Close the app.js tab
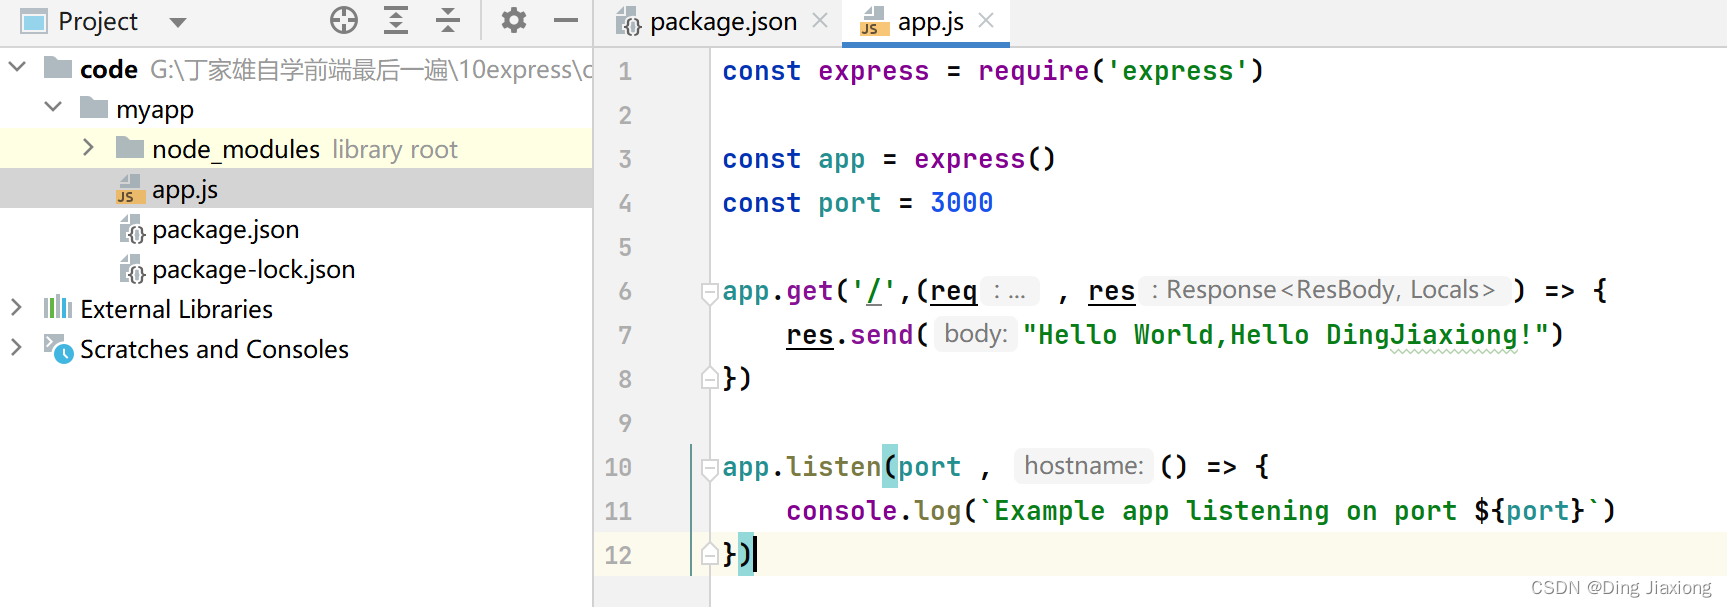Viewport: 1727px width, 607px height. pos(986,21)
